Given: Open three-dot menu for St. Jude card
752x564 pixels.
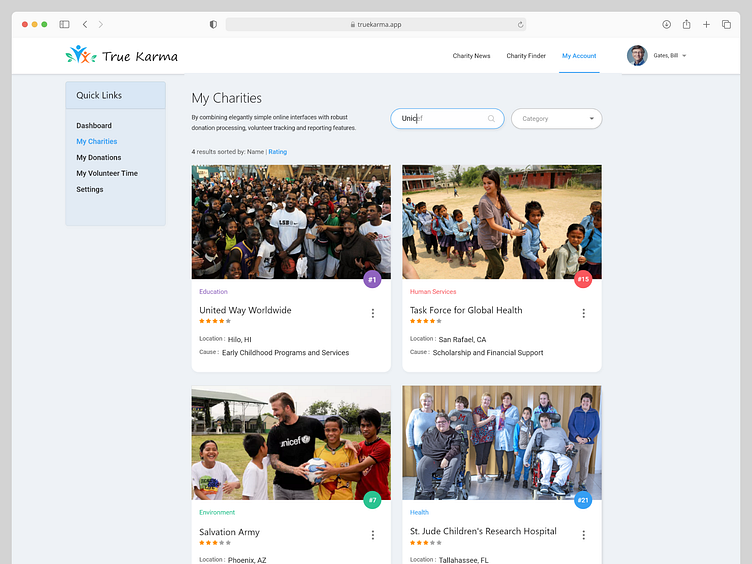Looking at the screenshot, I should click(x=584, y=535).
